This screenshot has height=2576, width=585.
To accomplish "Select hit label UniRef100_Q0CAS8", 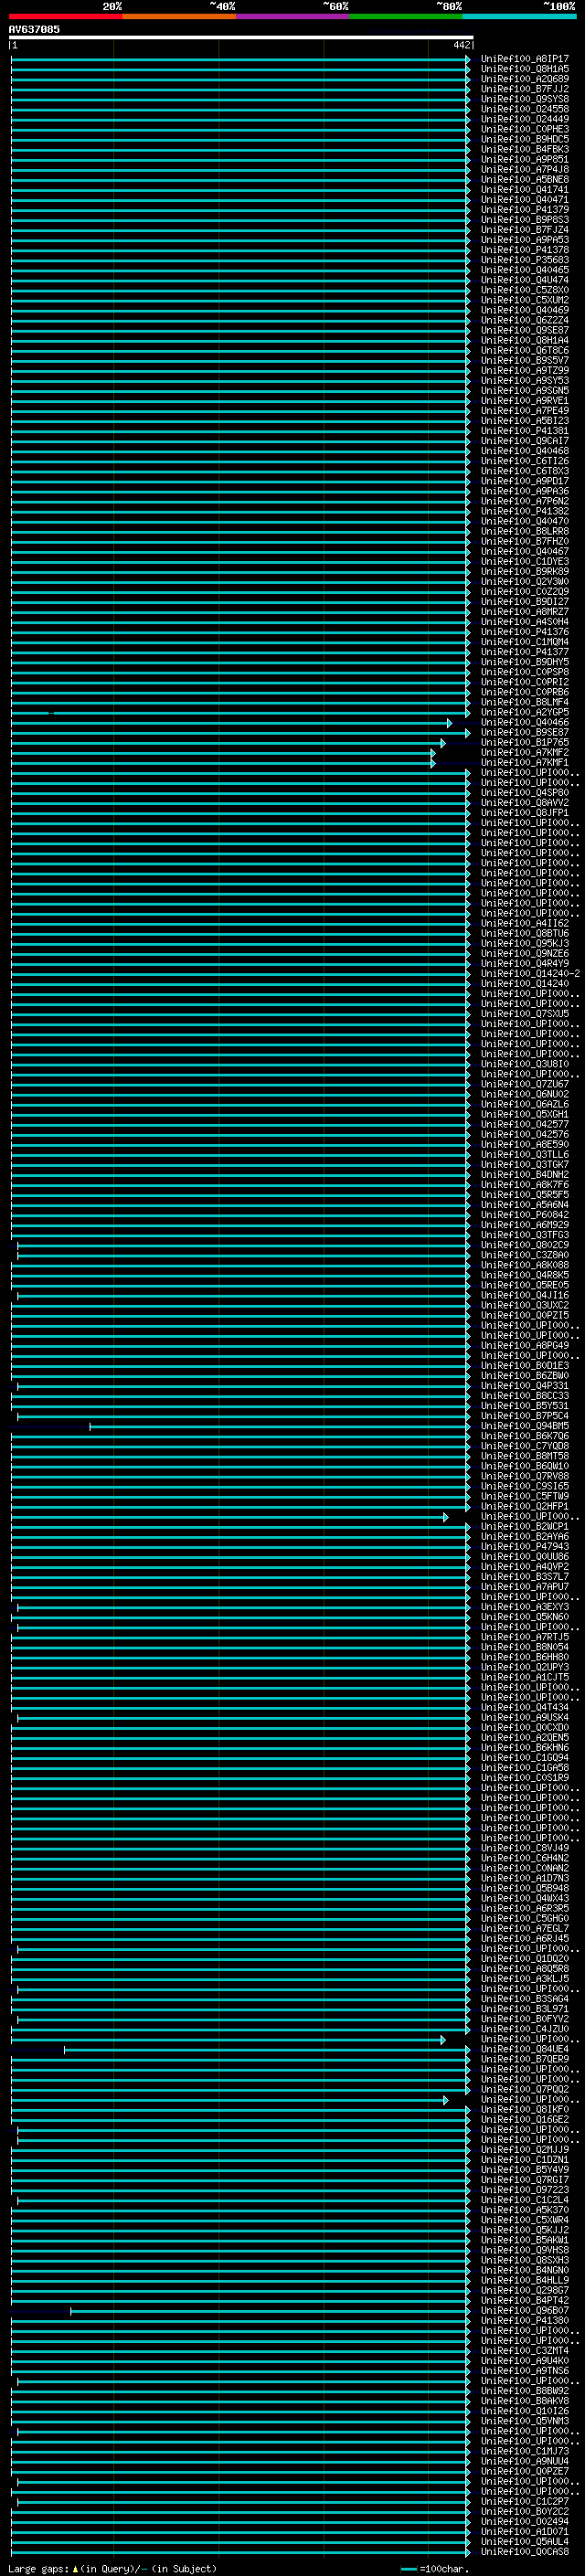I will coord(524,2551).
